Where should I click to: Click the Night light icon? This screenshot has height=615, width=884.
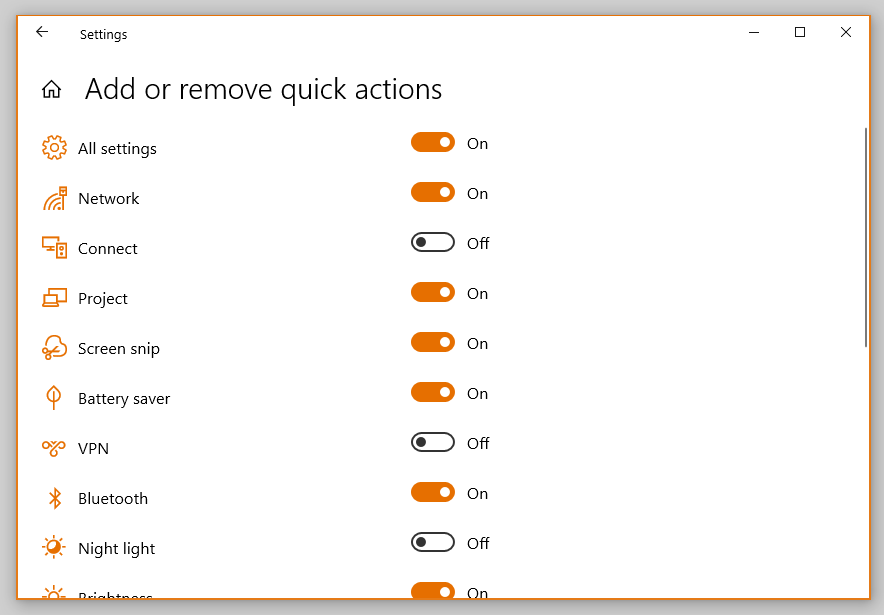coord(54,548)
